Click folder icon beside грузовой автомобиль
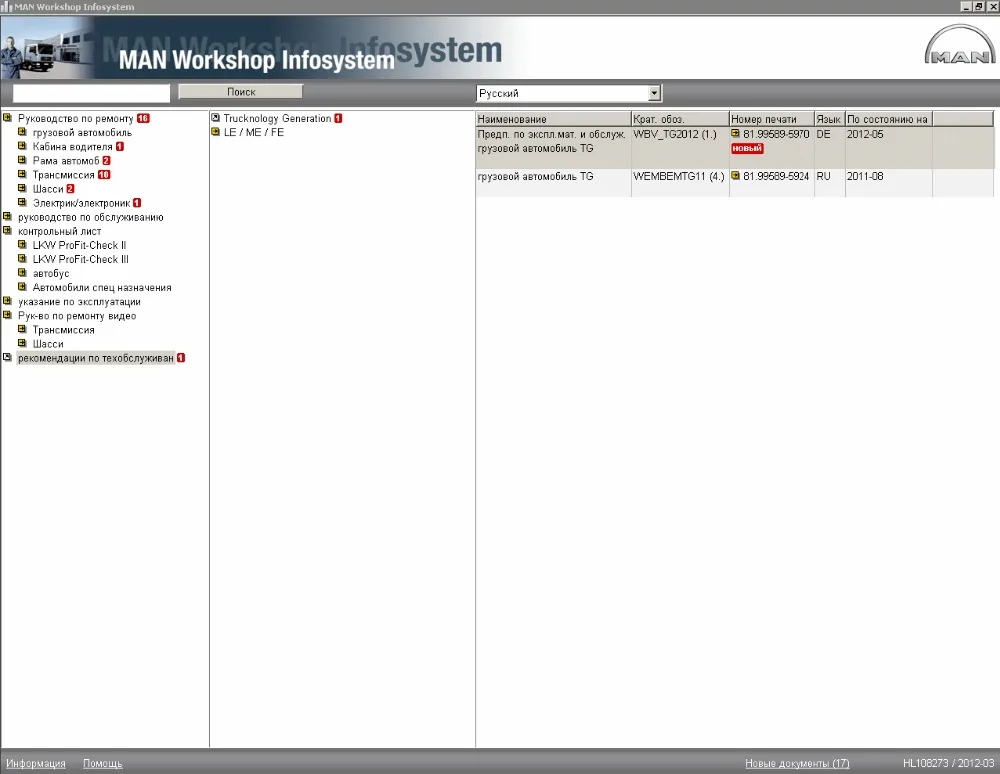 [x=22, y=131]
